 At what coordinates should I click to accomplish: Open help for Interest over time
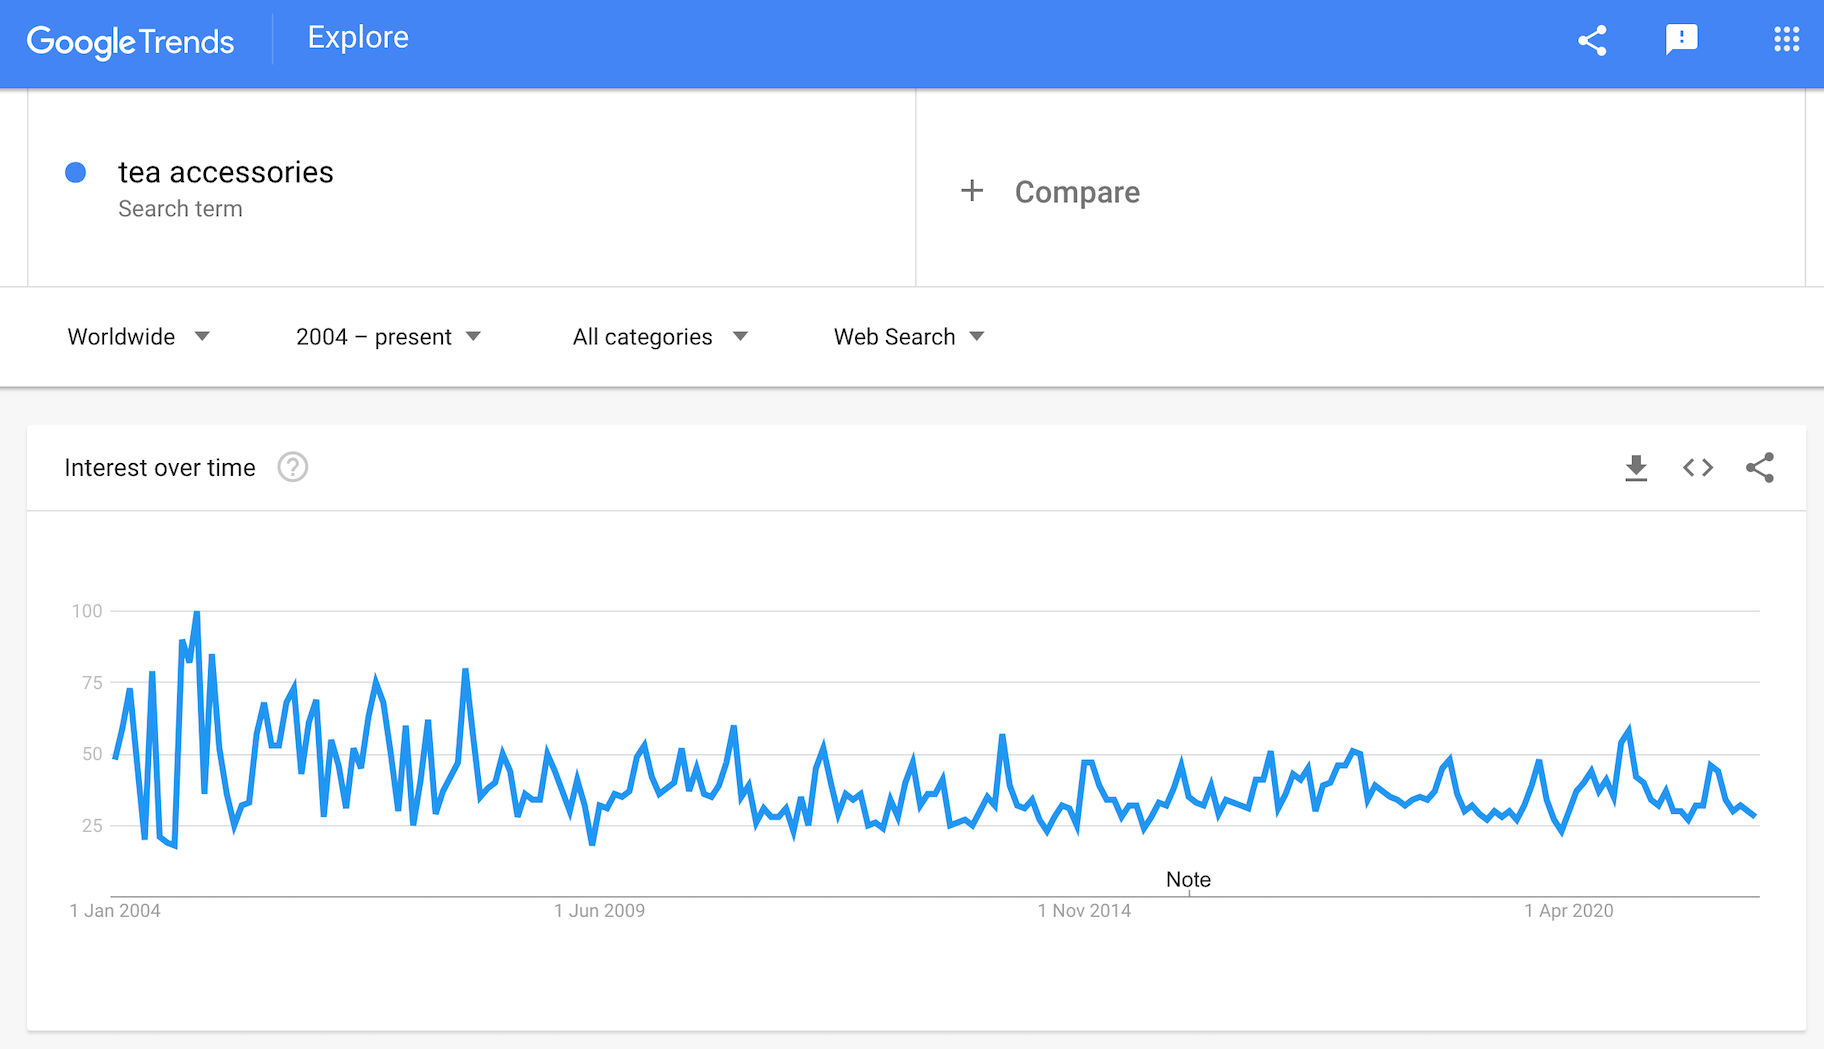coord(293,467)
